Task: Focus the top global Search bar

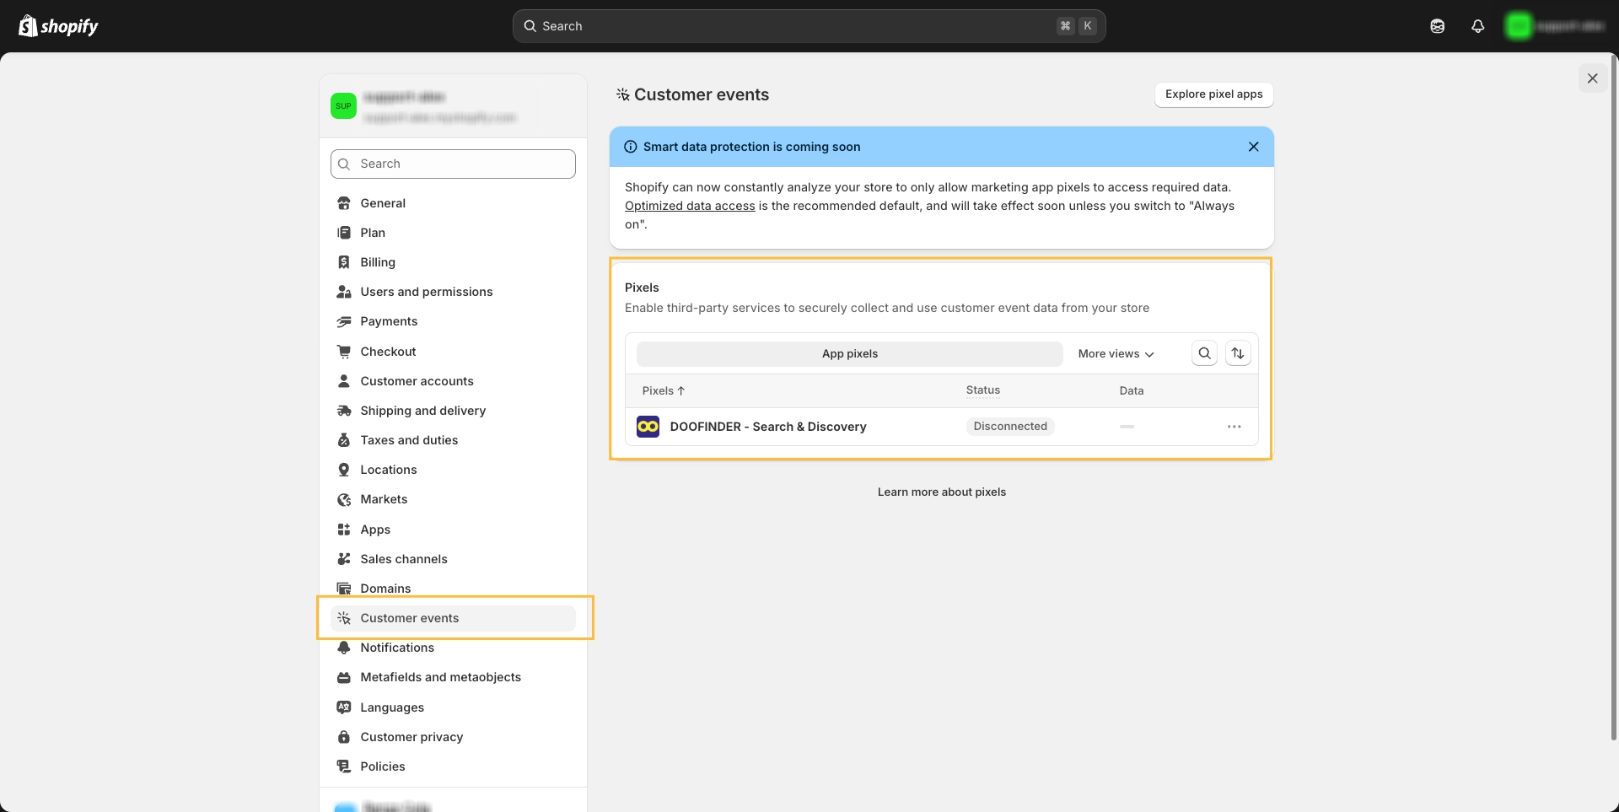Action: [809, 26]
